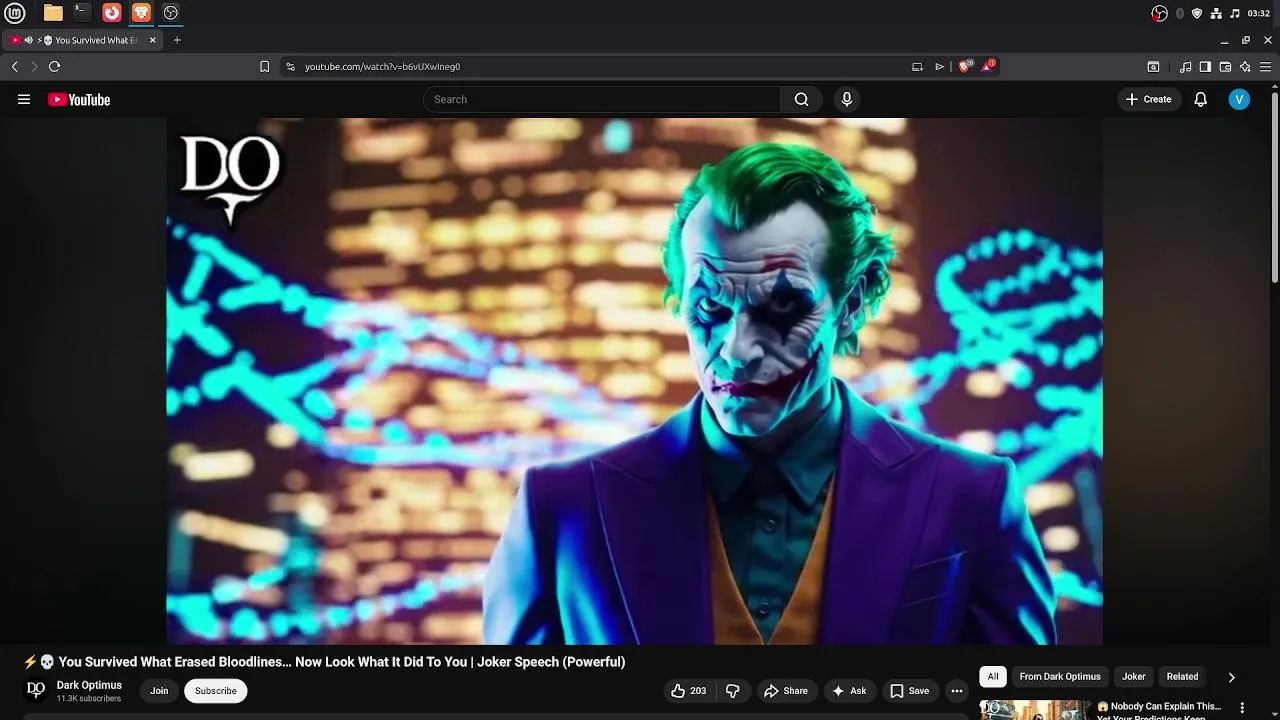The image size is (1280, 720).
Task: Mute tab via speaker icon
Action: point(28,40)
